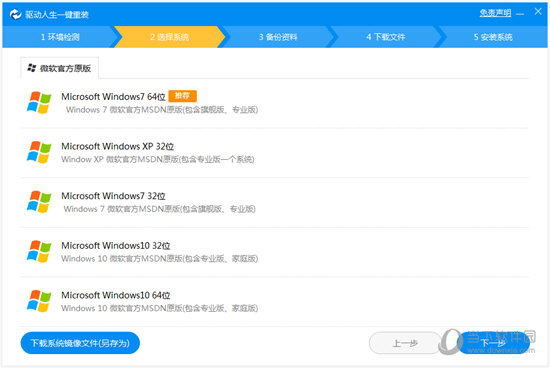Click the orange 推荐 badge

coord(182,96)
